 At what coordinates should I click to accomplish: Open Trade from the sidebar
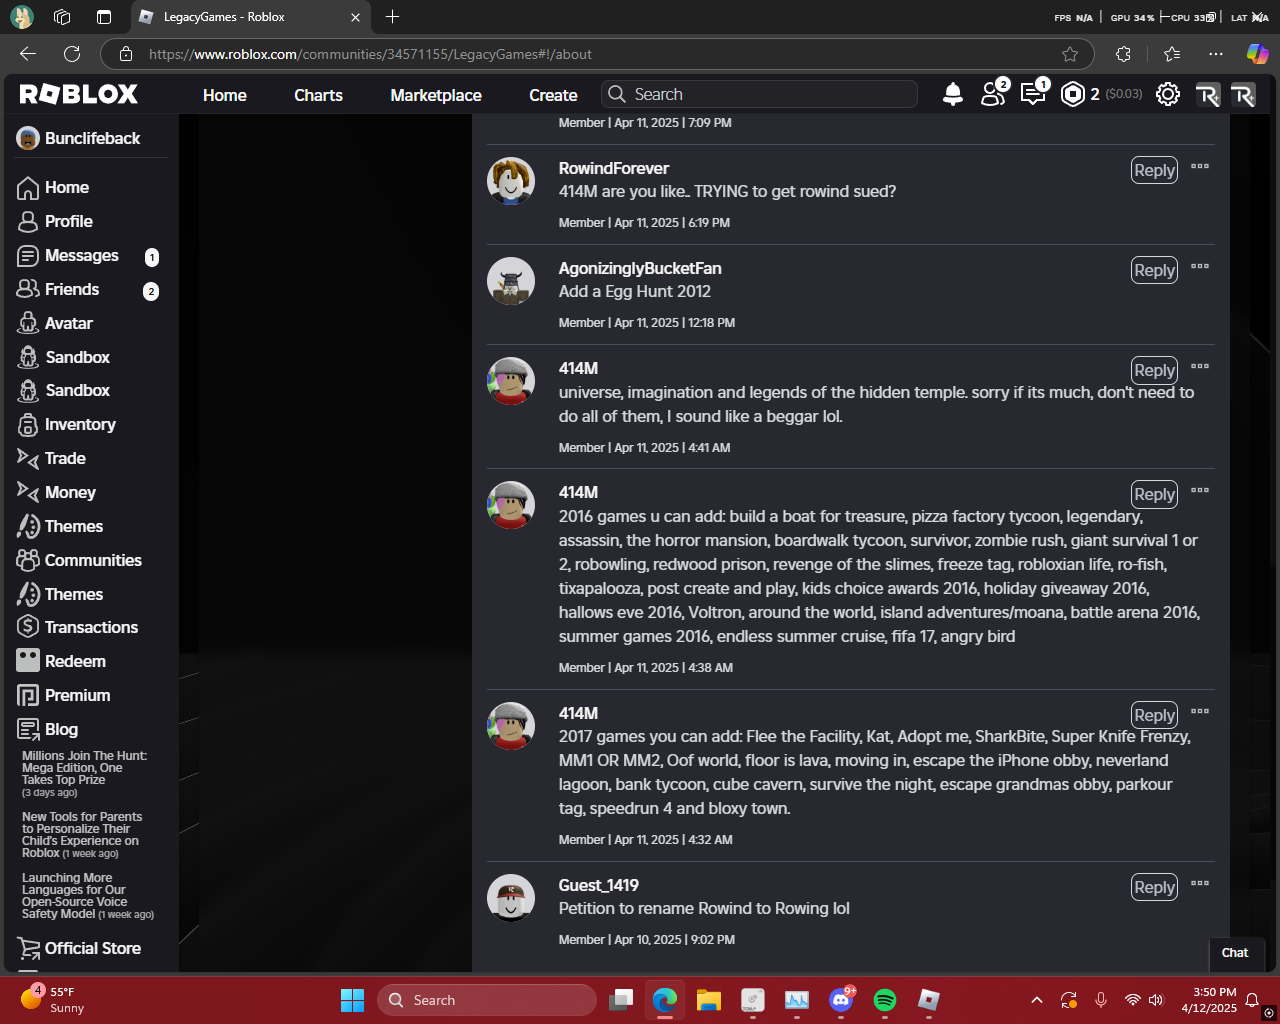[x=65, y=459]
